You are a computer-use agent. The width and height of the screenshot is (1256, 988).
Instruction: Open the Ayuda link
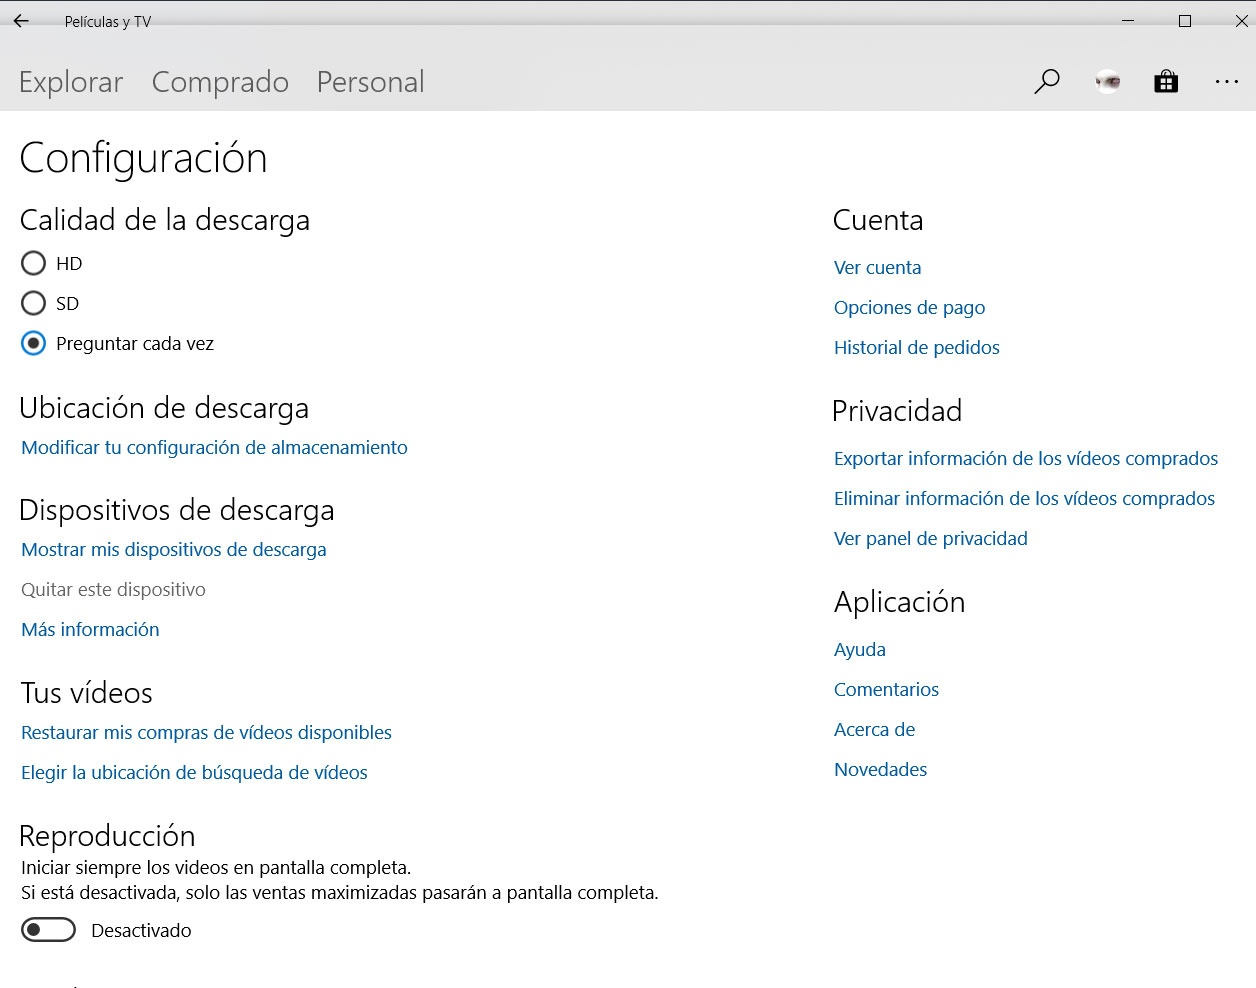tap(859, 649)
